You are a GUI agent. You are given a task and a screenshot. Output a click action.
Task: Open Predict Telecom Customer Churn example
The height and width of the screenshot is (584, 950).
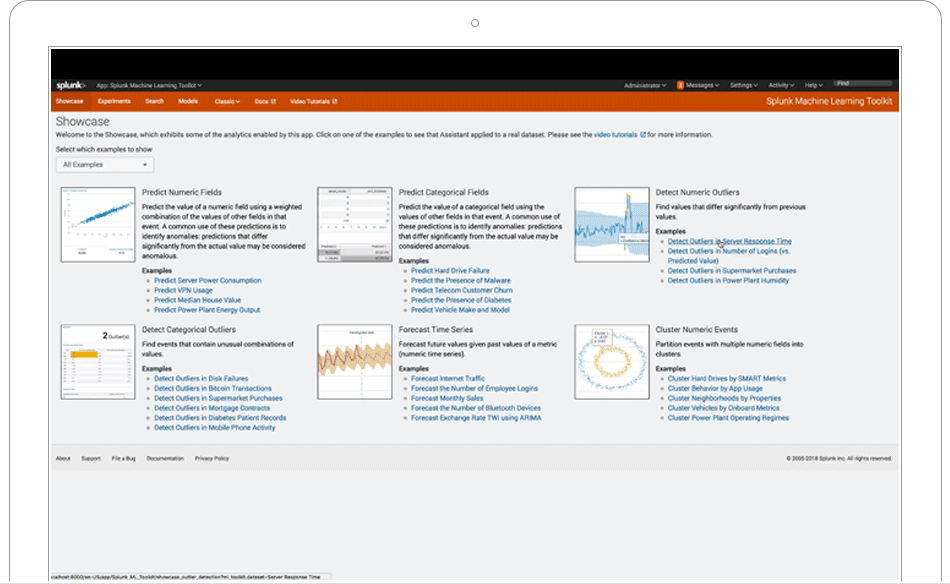pyautogui.click(x=462, y=290)
